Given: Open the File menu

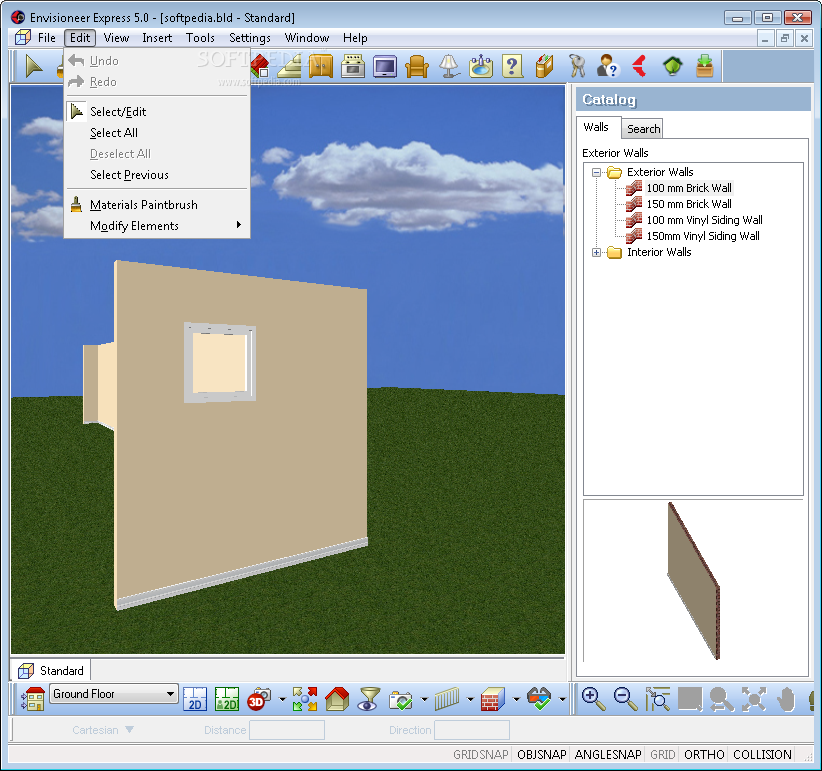Looking at the screenshot, I should tap(47, 38).
